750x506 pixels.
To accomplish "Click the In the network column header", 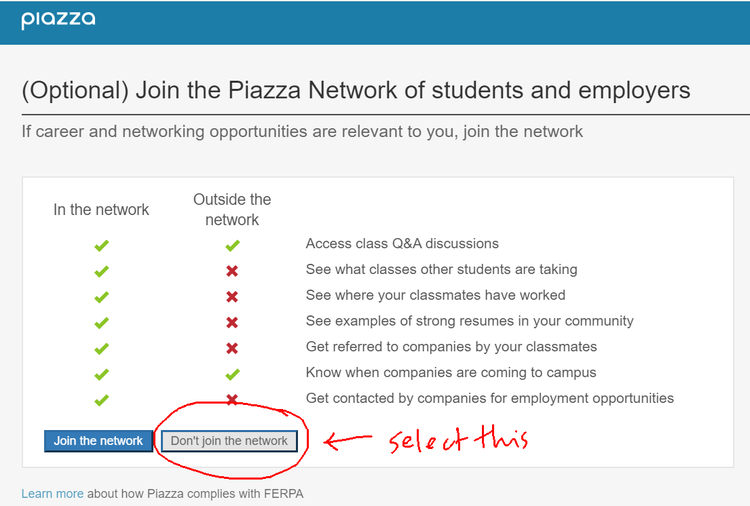I will [x=101, y=210].
